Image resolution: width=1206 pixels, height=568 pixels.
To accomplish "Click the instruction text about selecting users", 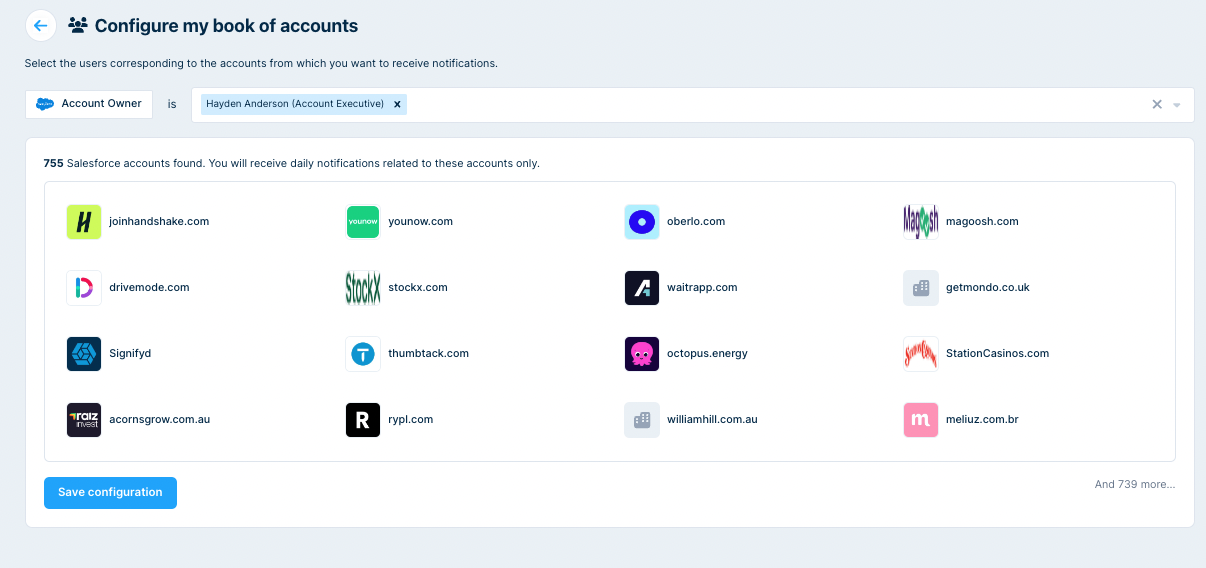I will (261, 63).
